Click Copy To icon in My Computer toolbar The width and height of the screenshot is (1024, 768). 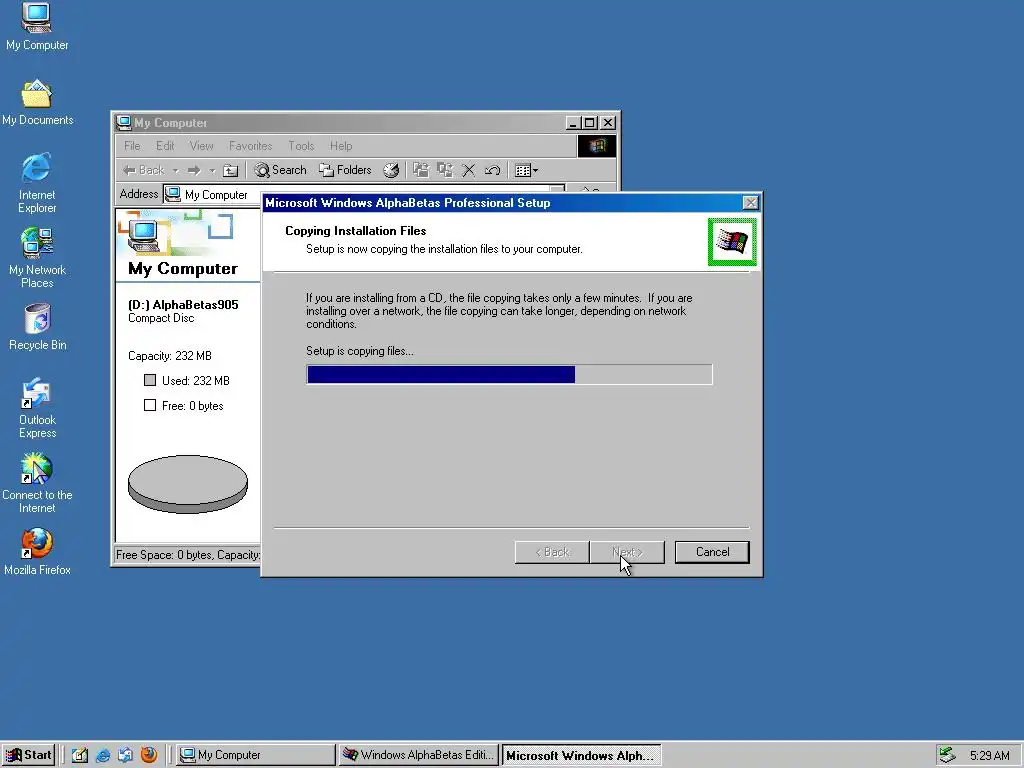tap(445, 170)
